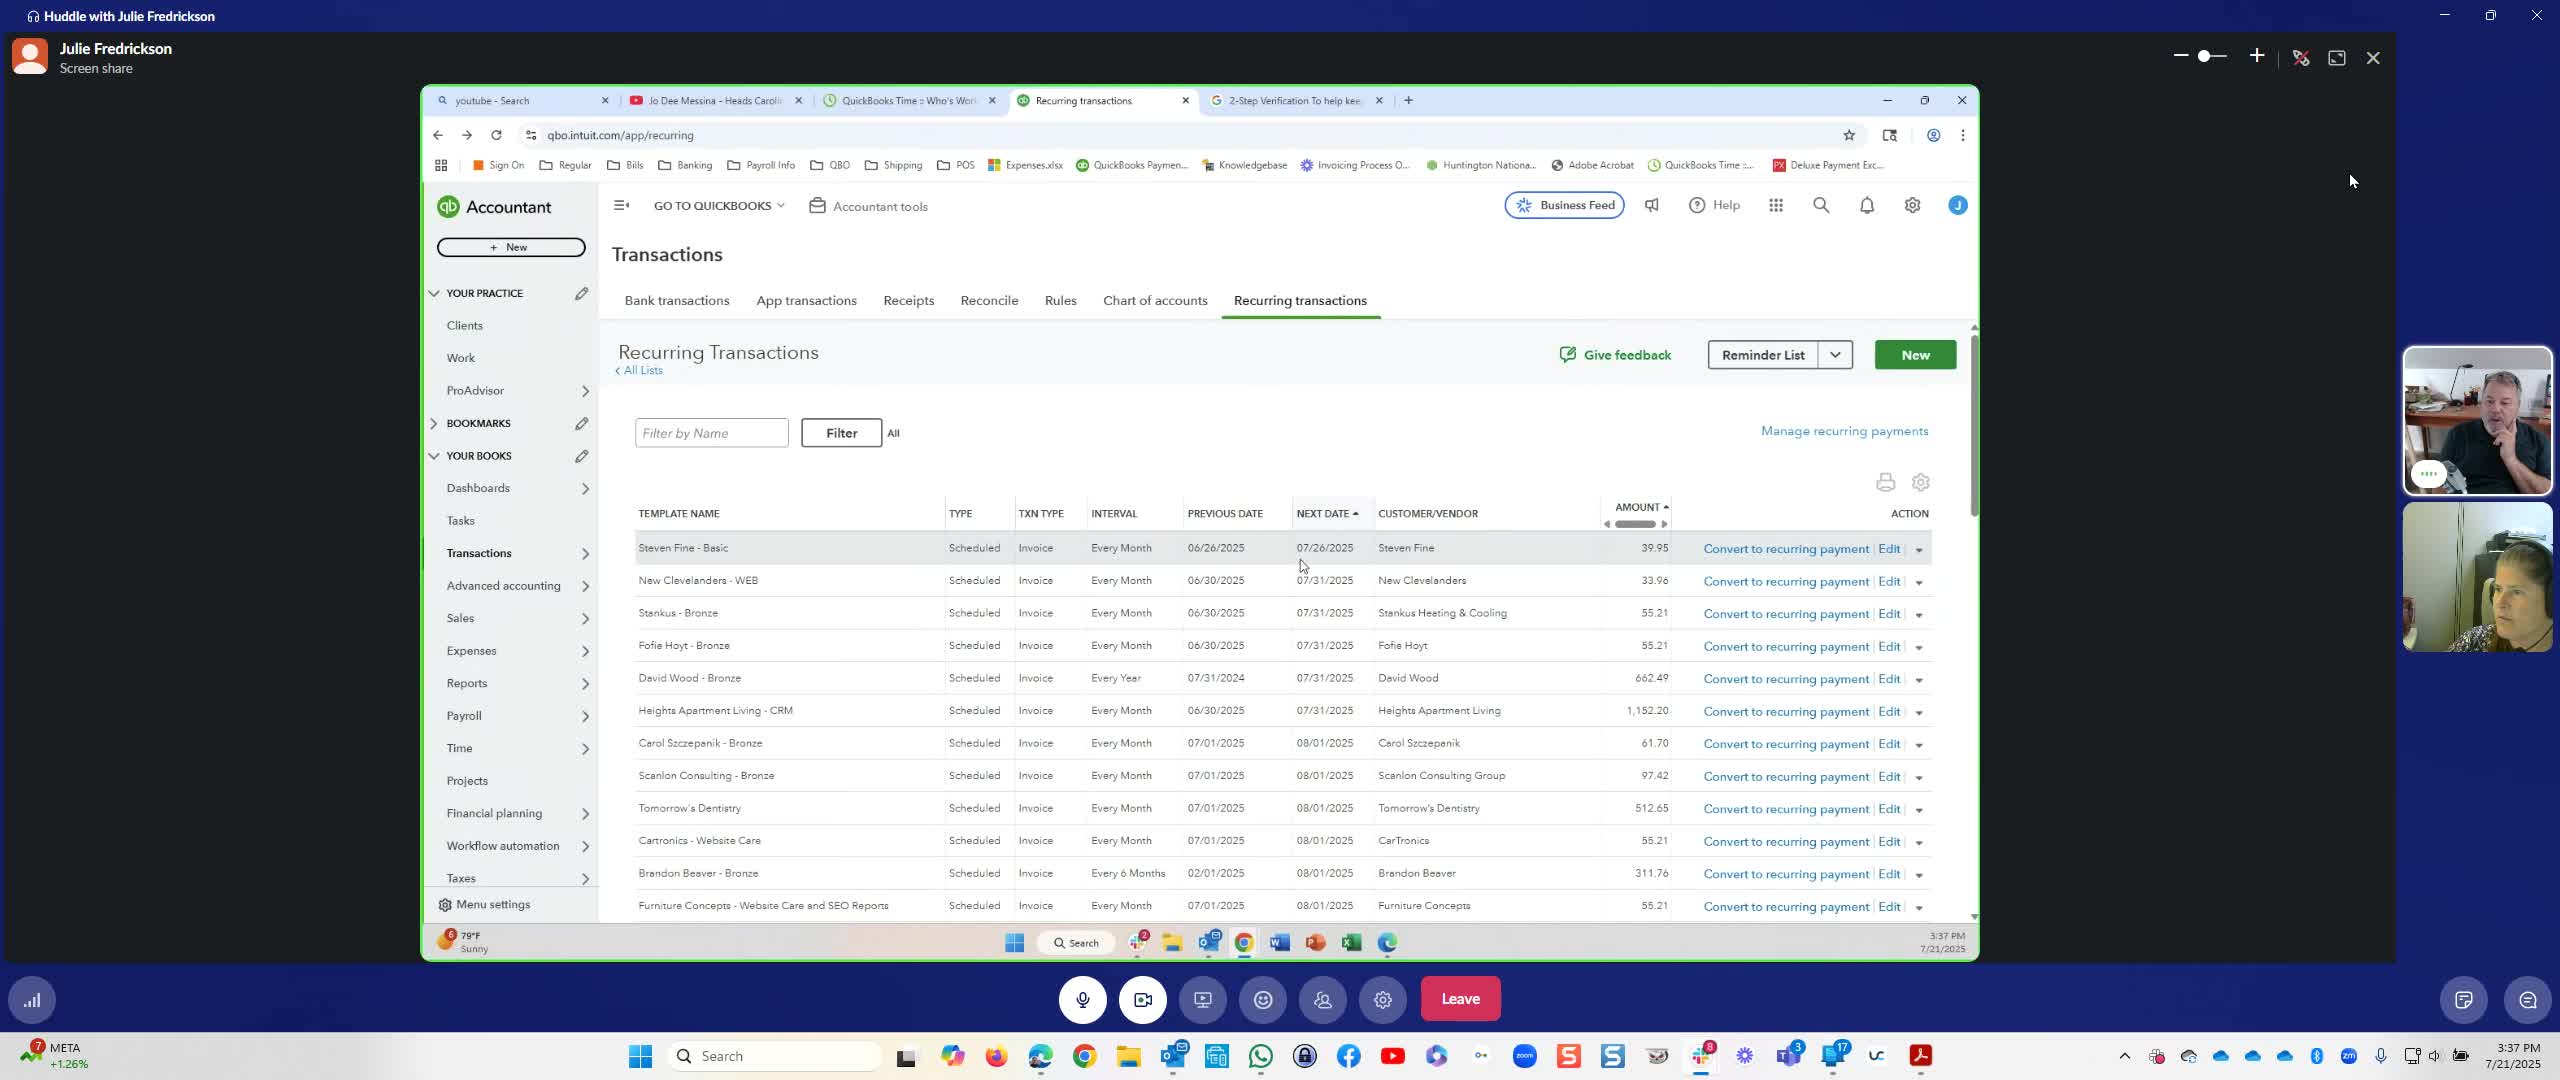
Task: Edit YOUR PRACTICE menu pencil icon
Action: (581, 293)
